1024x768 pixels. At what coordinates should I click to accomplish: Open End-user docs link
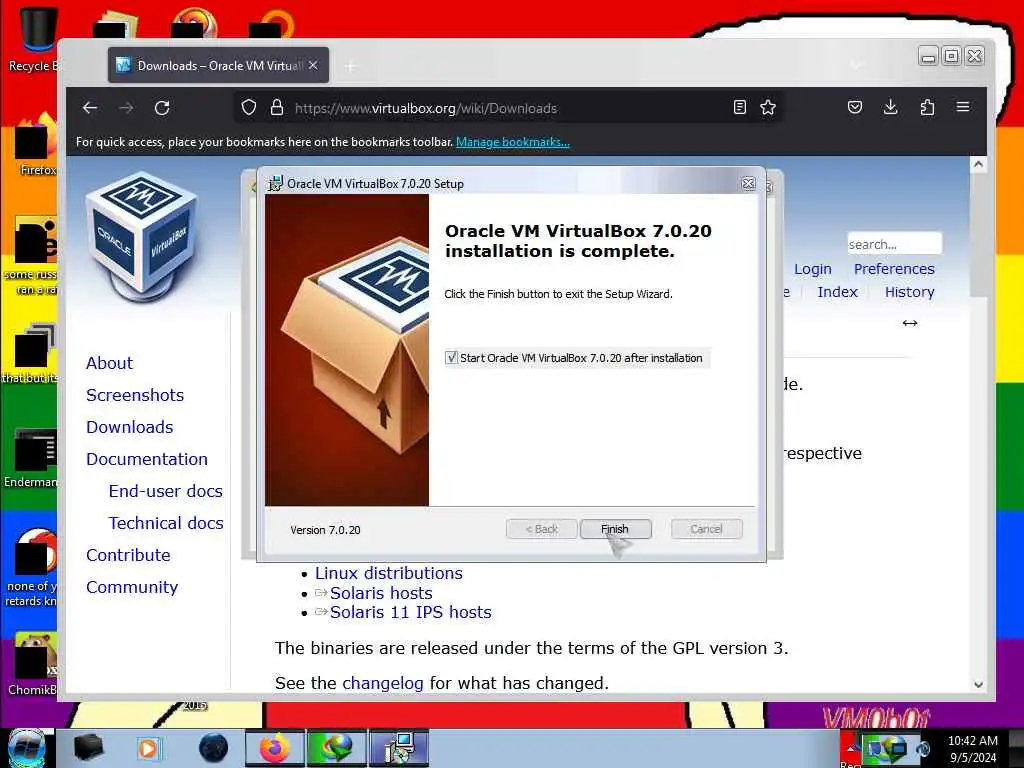tap(166, 491)
